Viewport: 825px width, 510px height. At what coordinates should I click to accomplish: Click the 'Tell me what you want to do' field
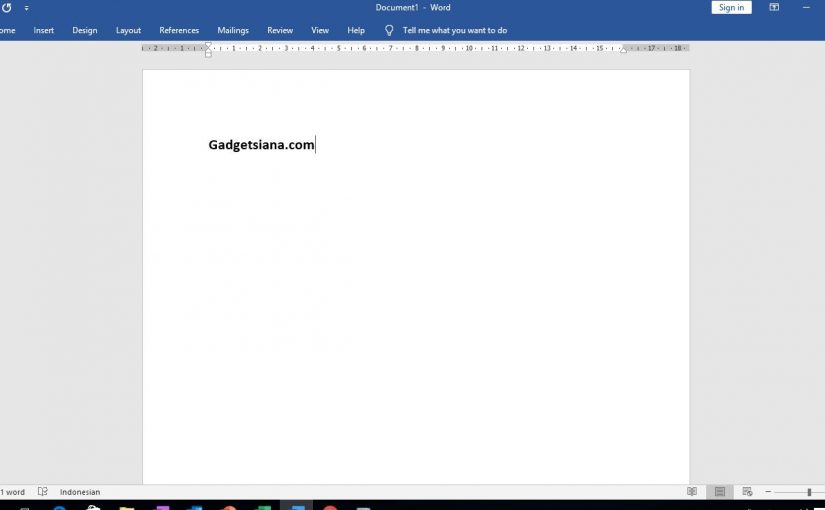(455, 31)
